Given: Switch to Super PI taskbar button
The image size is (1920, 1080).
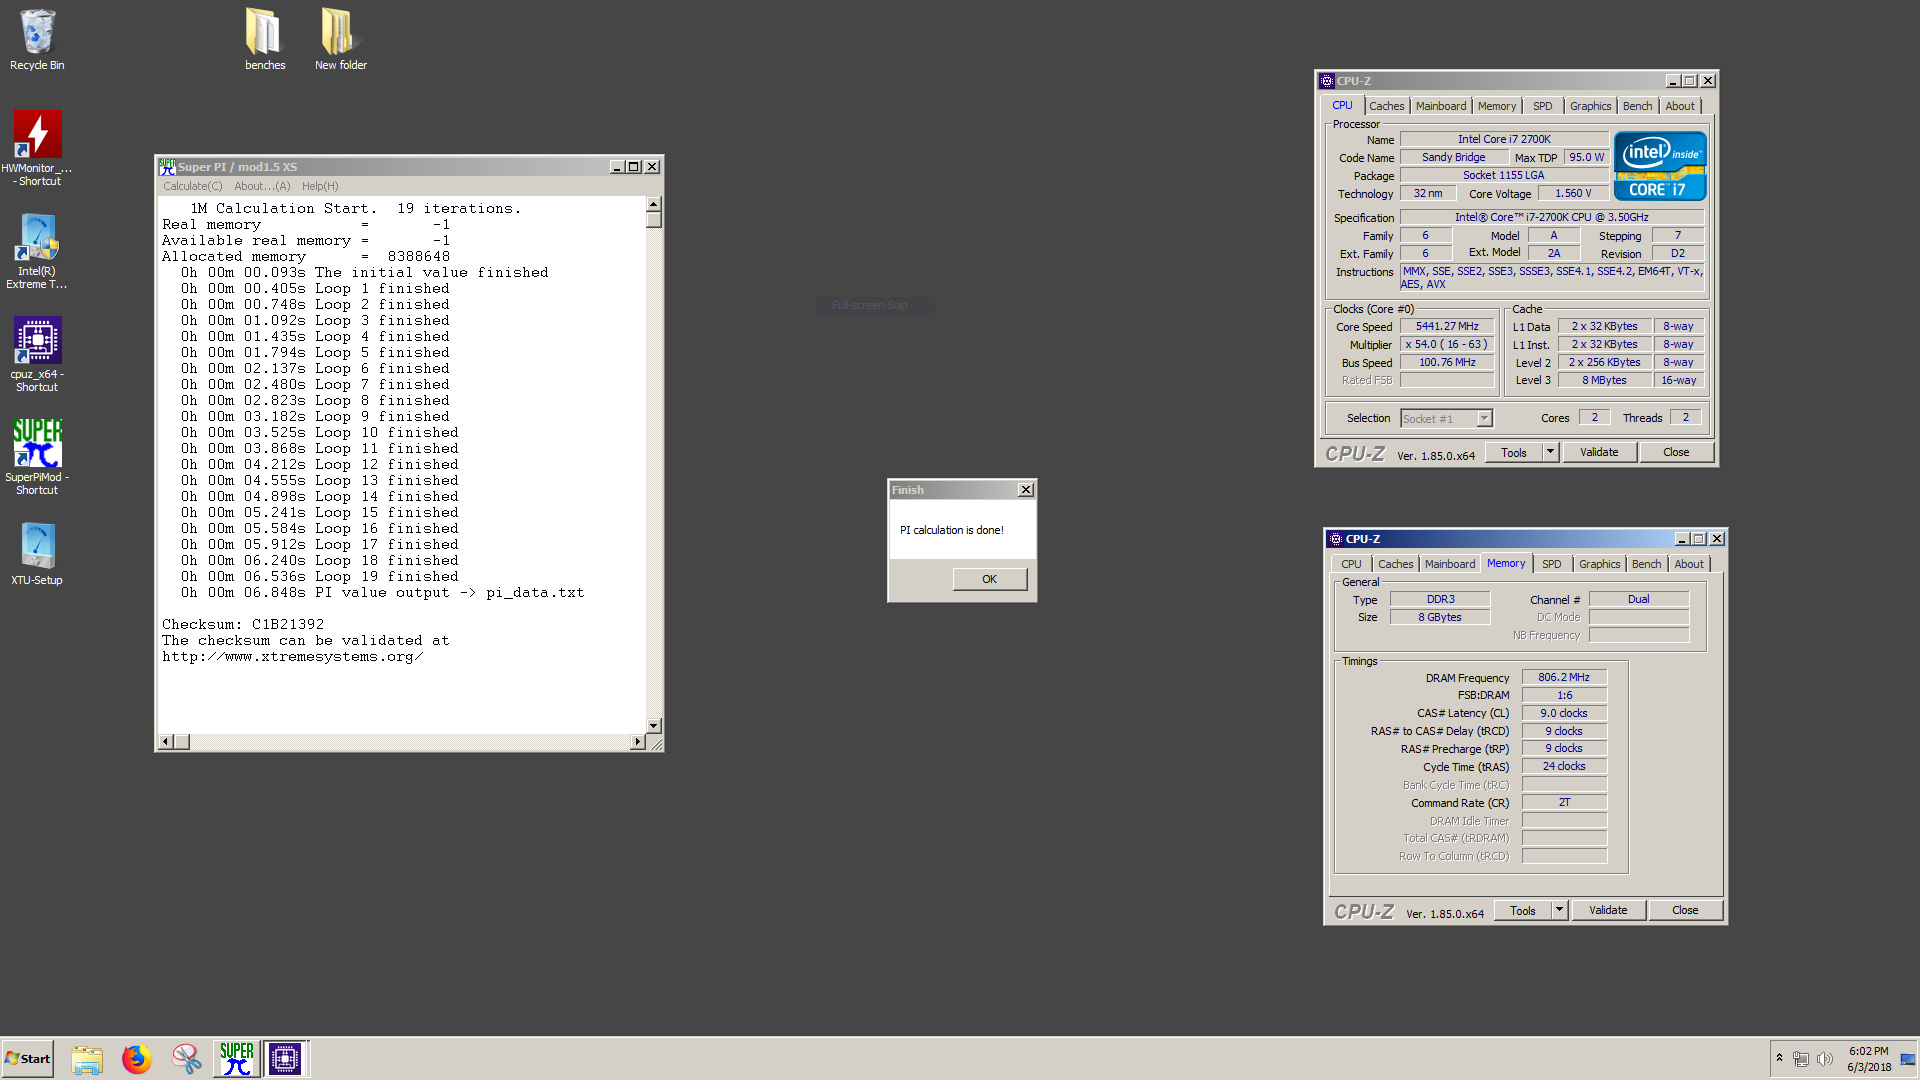Looking at the screenshot, I should (x=237, y=1059).
